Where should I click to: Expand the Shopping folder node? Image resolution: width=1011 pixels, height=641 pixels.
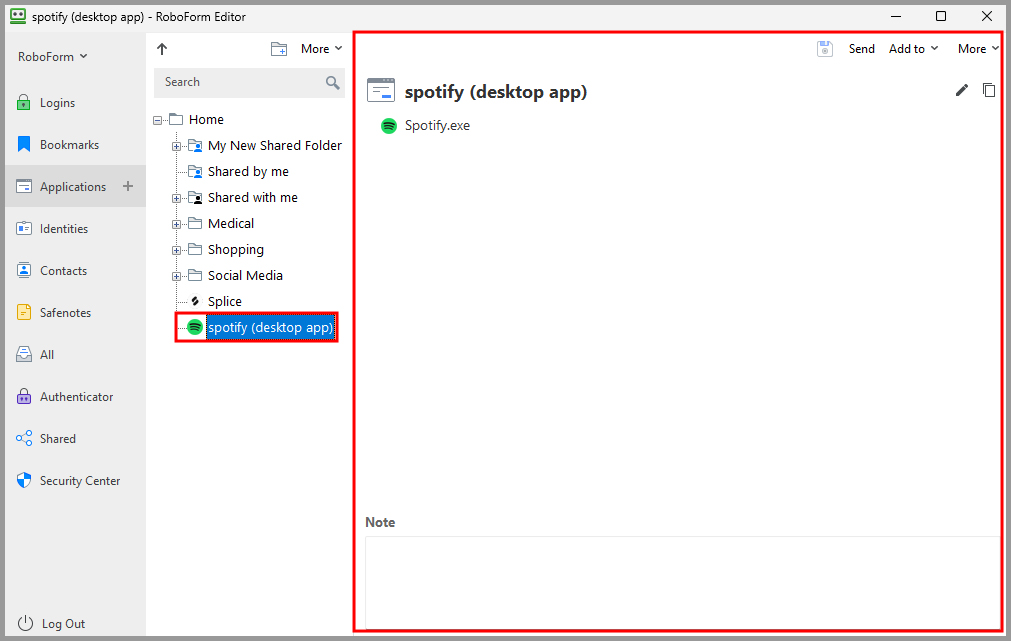coord(176,250)
